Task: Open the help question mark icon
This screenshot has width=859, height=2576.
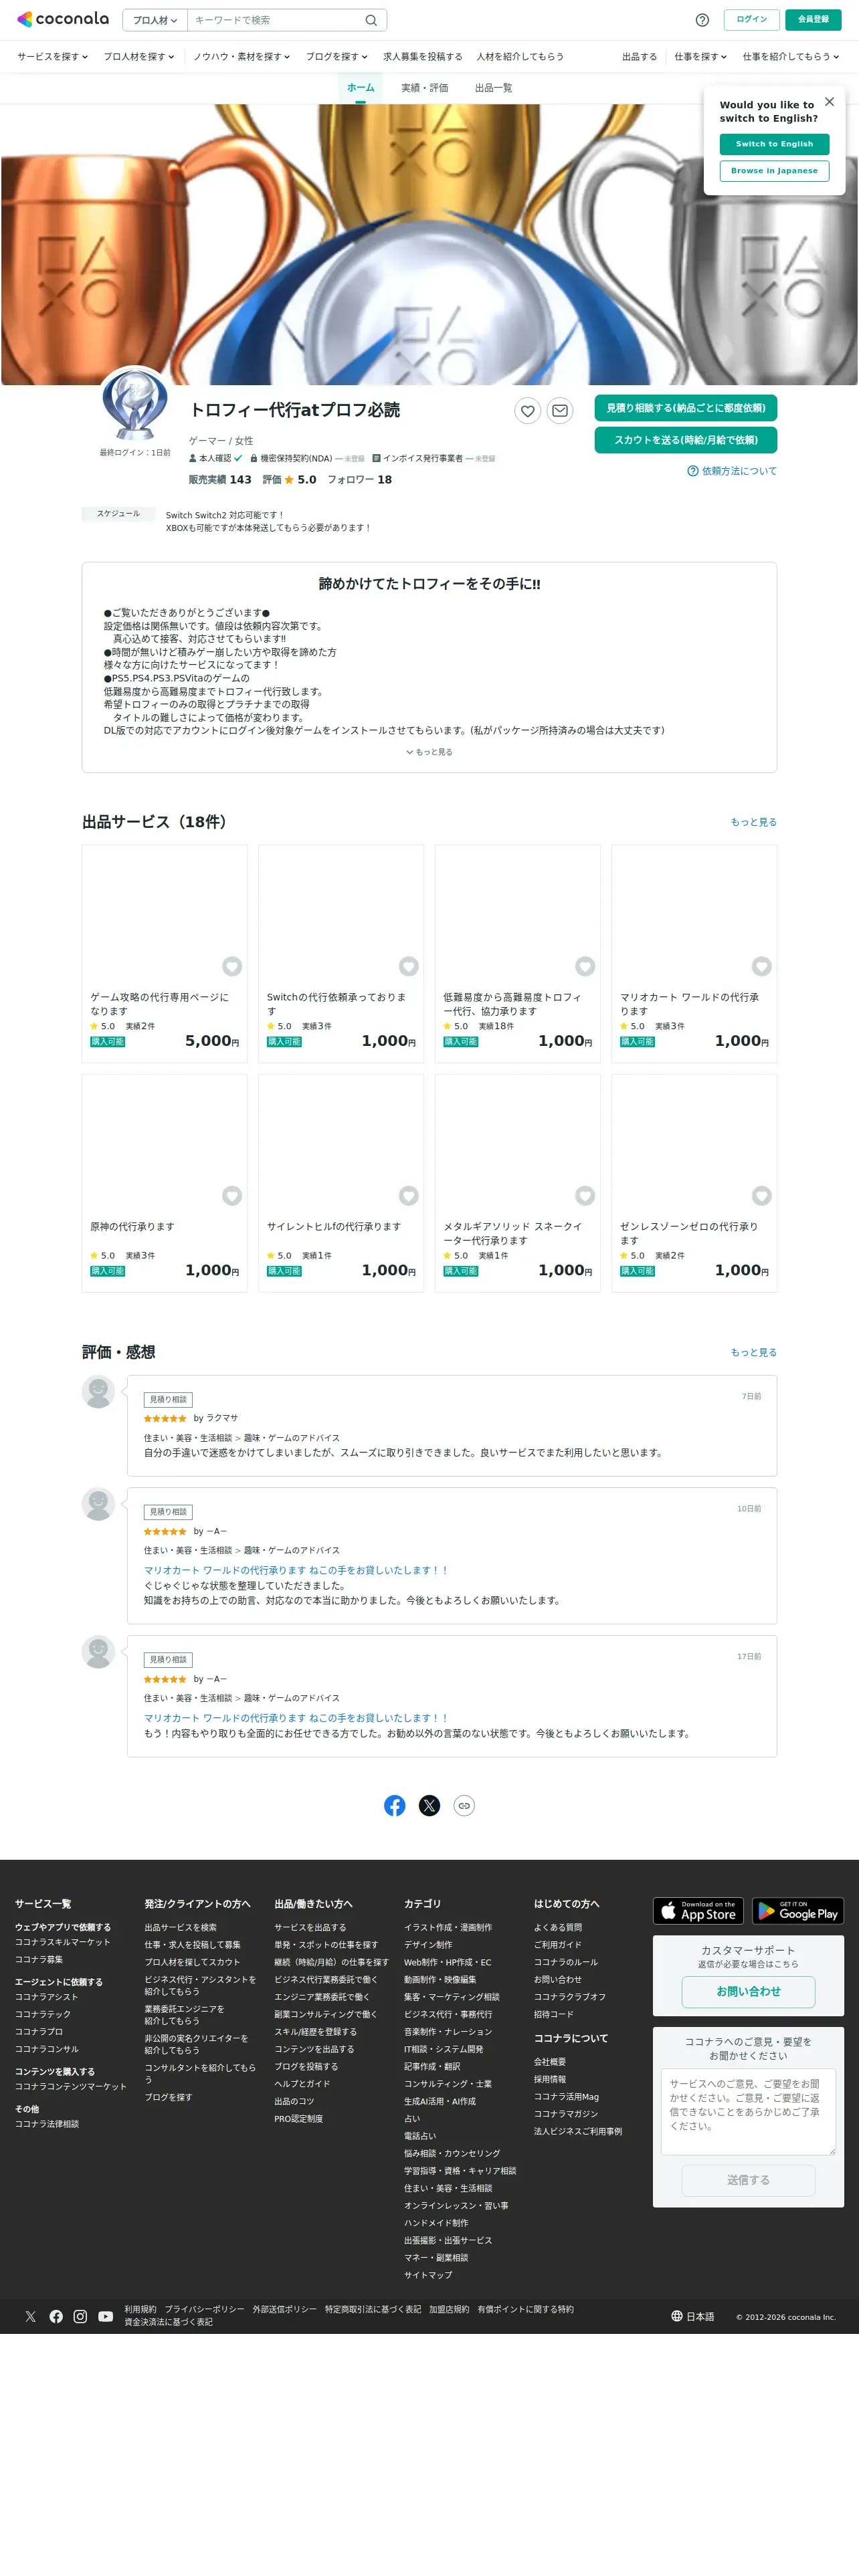Action: click(702, 20)
